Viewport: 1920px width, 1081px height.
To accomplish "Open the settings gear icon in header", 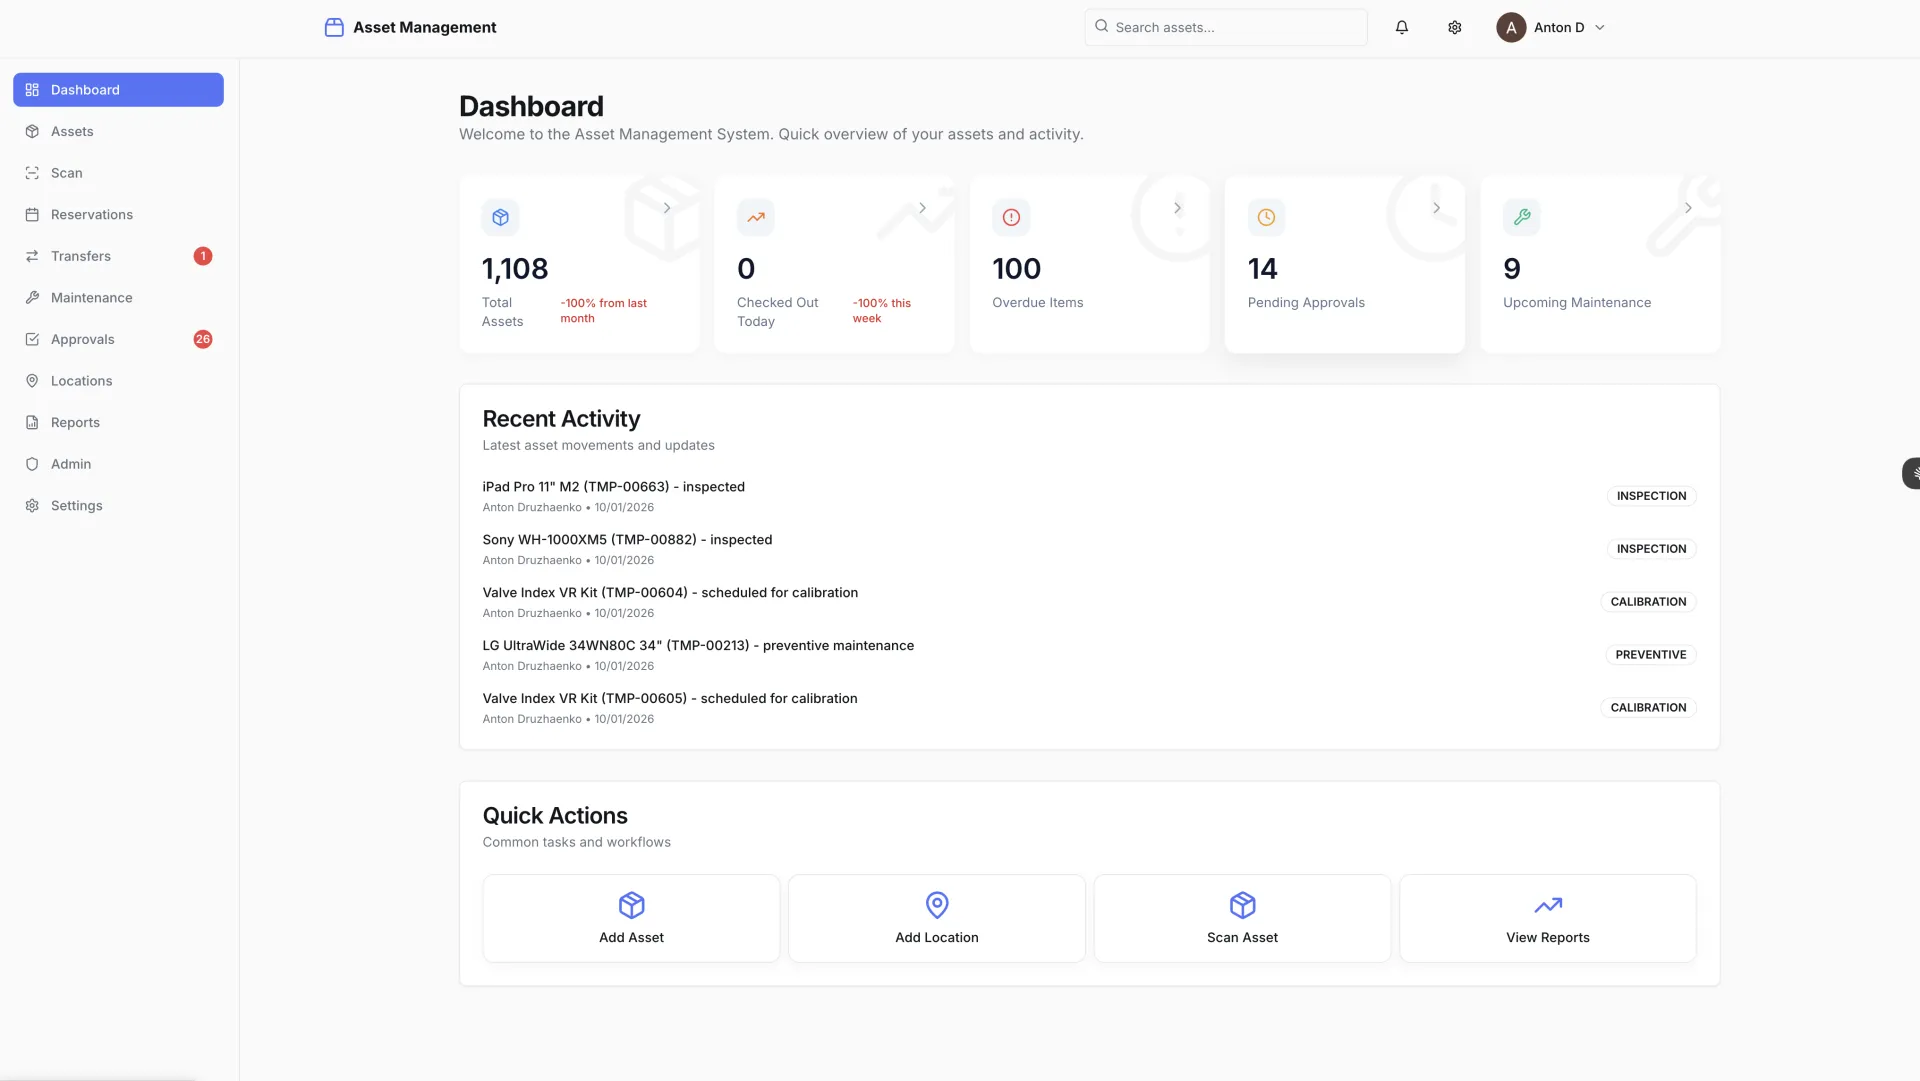I will tap(1455, 27).
